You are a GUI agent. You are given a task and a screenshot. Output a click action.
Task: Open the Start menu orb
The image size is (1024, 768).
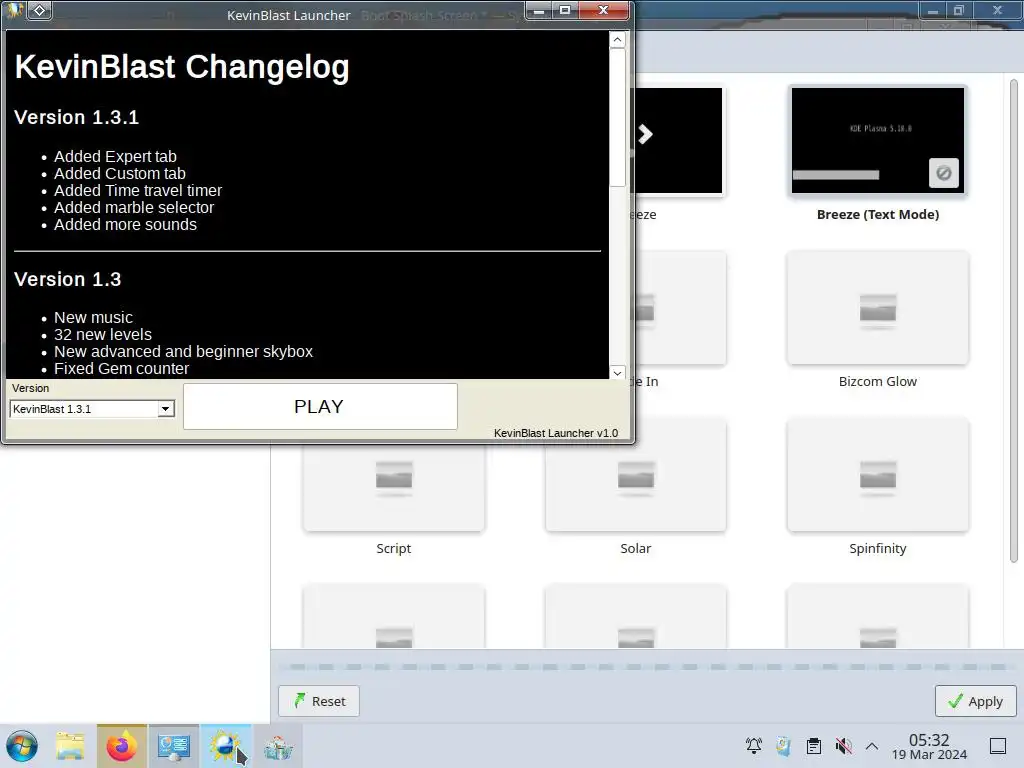pyautogui.click(x=22, y=746)
